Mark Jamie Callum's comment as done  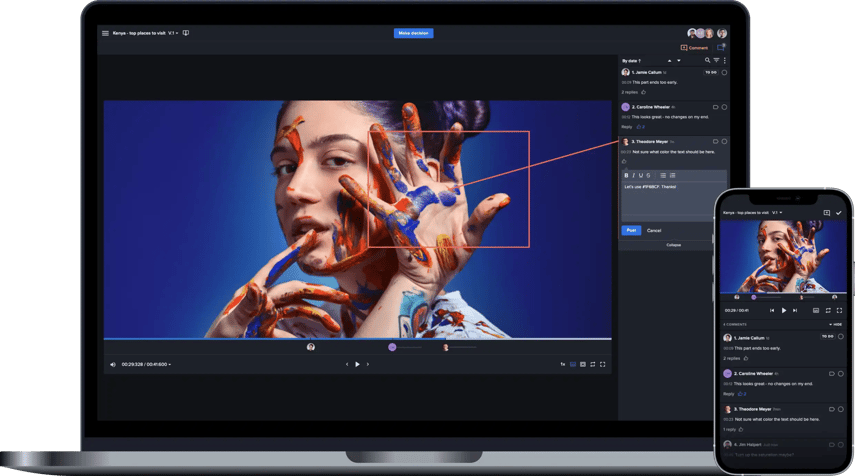(x=724, y=72)
